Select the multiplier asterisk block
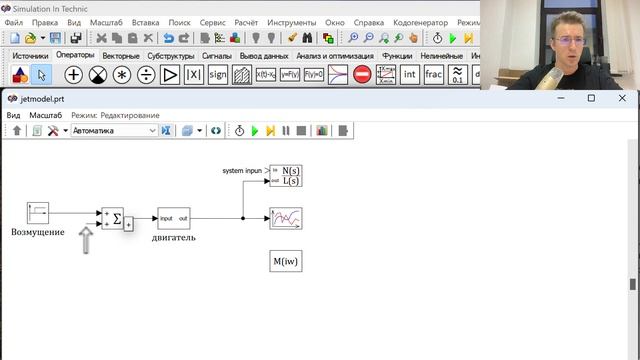The image size is (640, 360). 122,75
